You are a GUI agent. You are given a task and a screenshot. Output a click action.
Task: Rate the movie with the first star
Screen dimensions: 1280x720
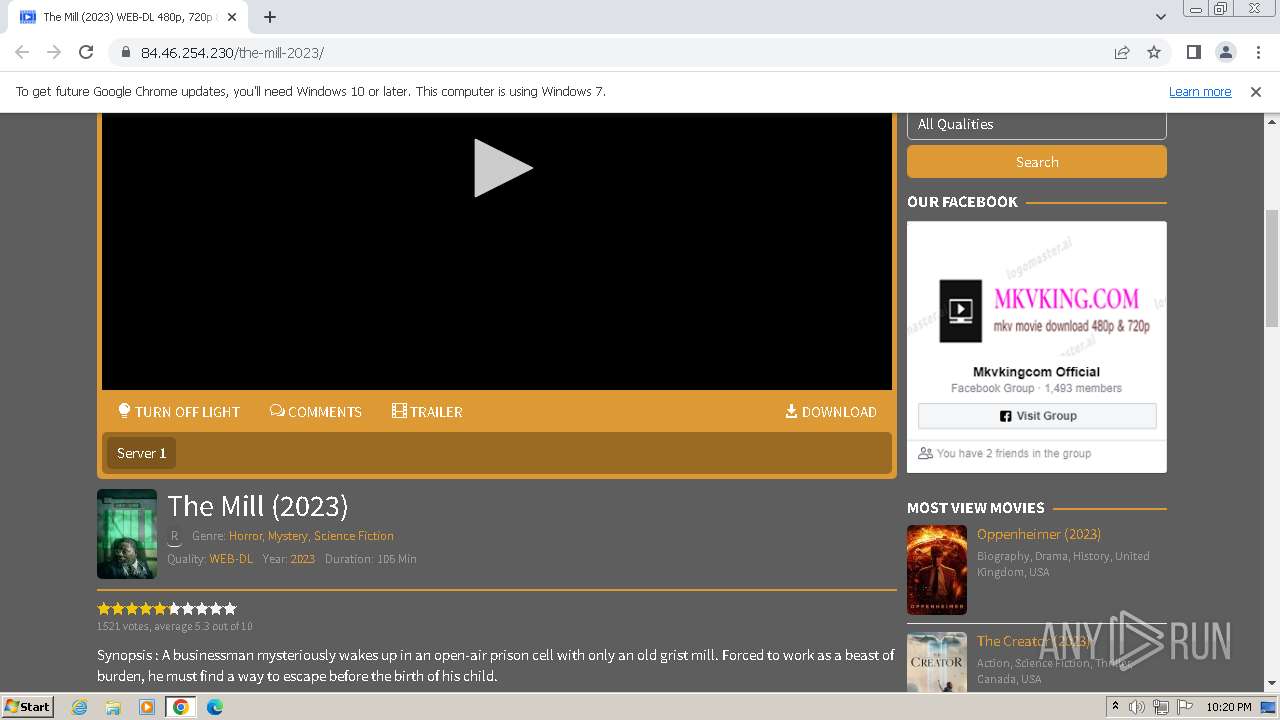coord(104,608)
